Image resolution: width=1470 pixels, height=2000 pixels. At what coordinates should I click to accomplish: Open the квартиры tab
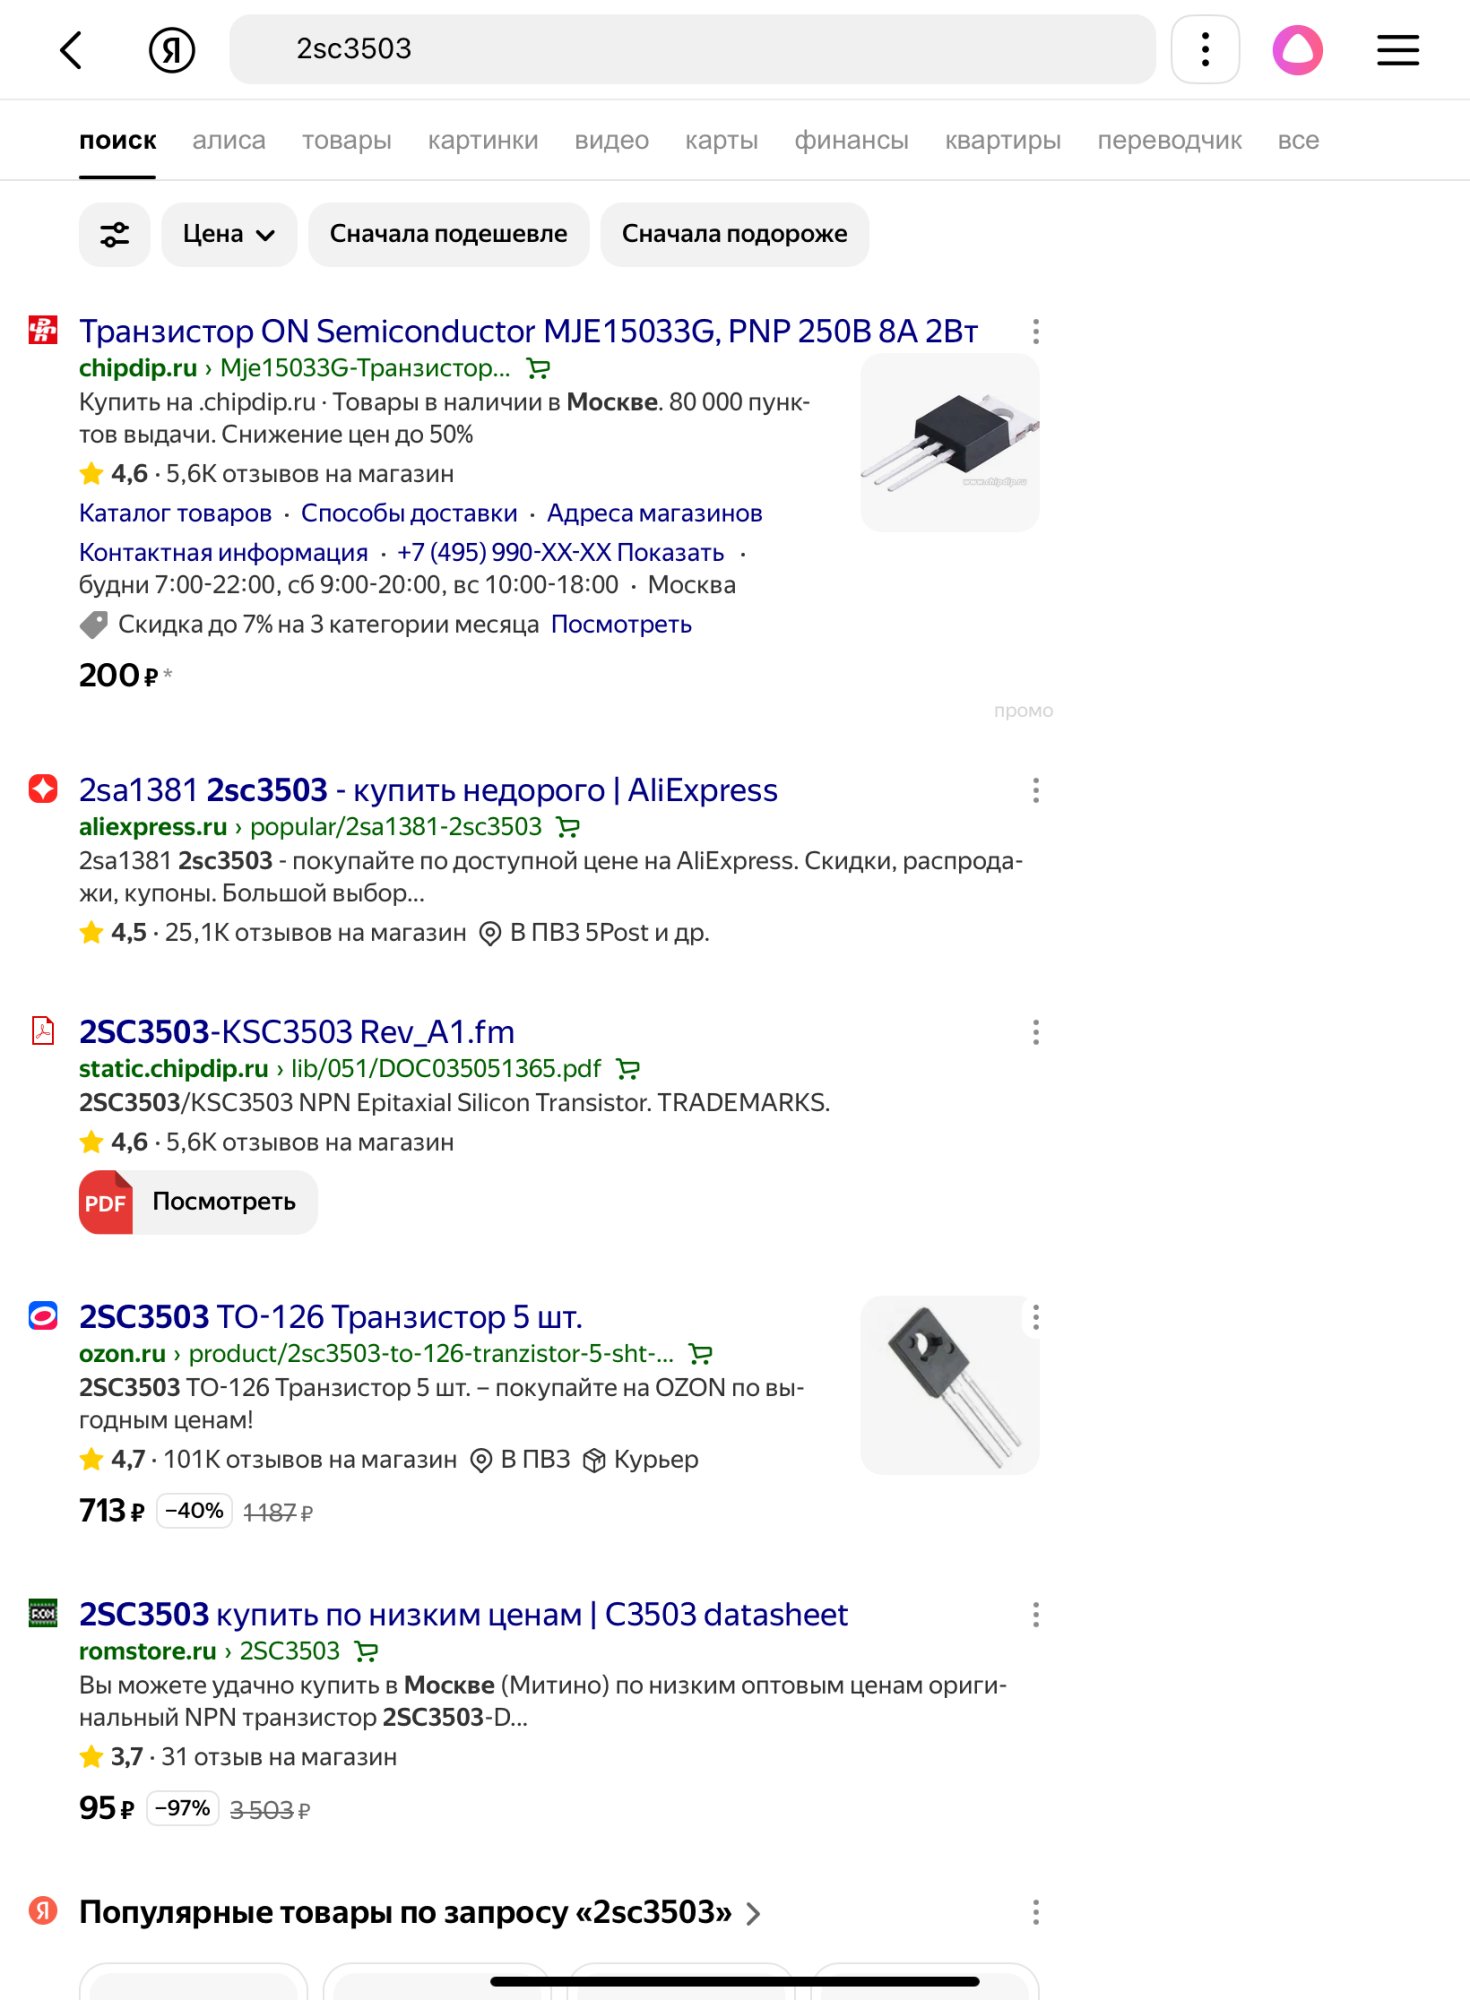tap(1003, 140)
